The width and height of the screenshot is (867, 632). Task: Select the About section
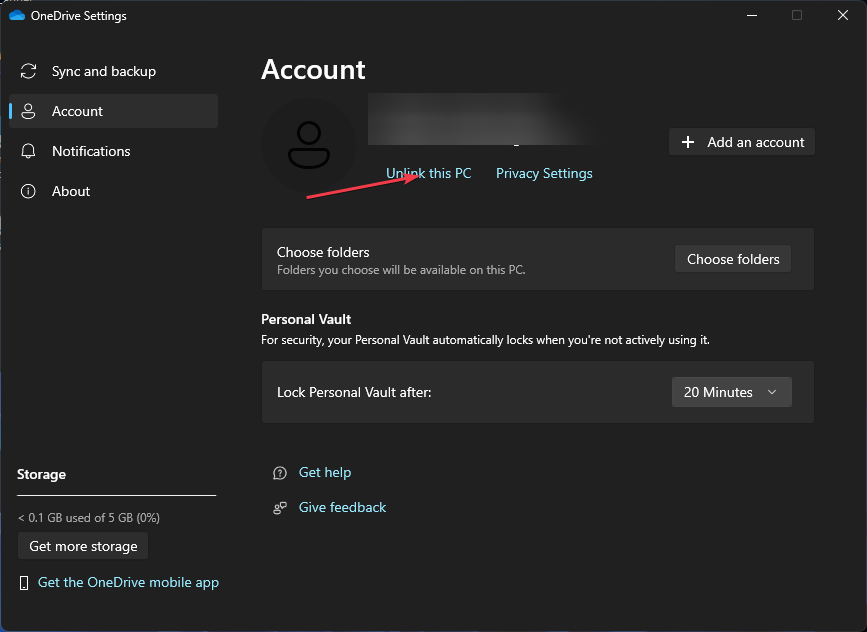[x=71, y=192]
